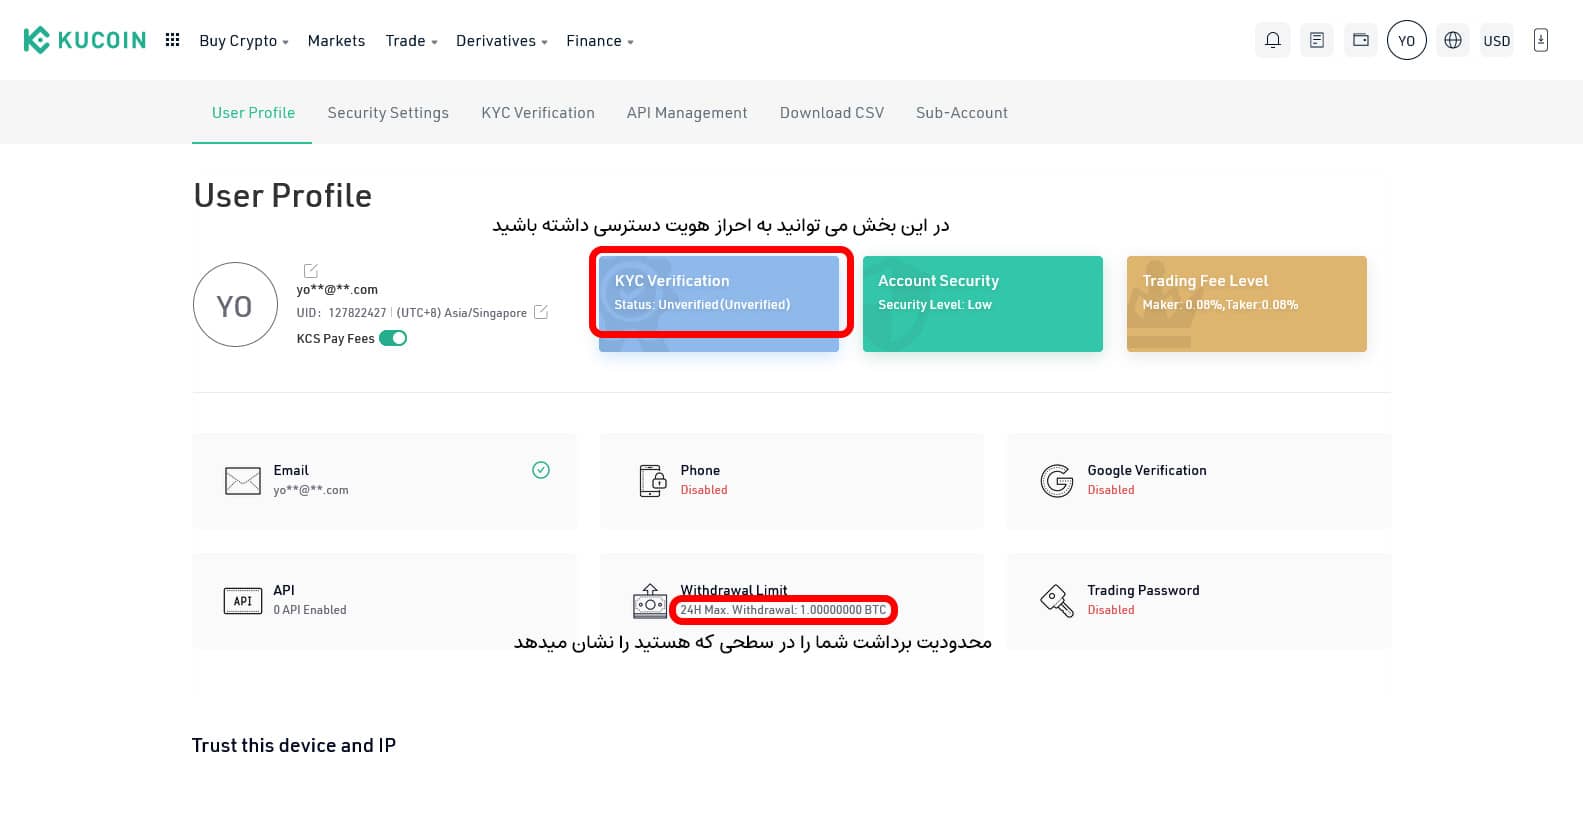This screenshot has height=814, width=1583.
Task: Open the Markets menu item
Action: click(336, 41)
